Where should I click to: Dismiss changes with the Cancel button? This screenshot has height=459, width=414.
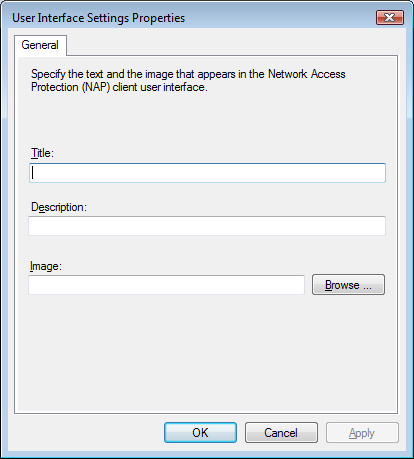281,433
